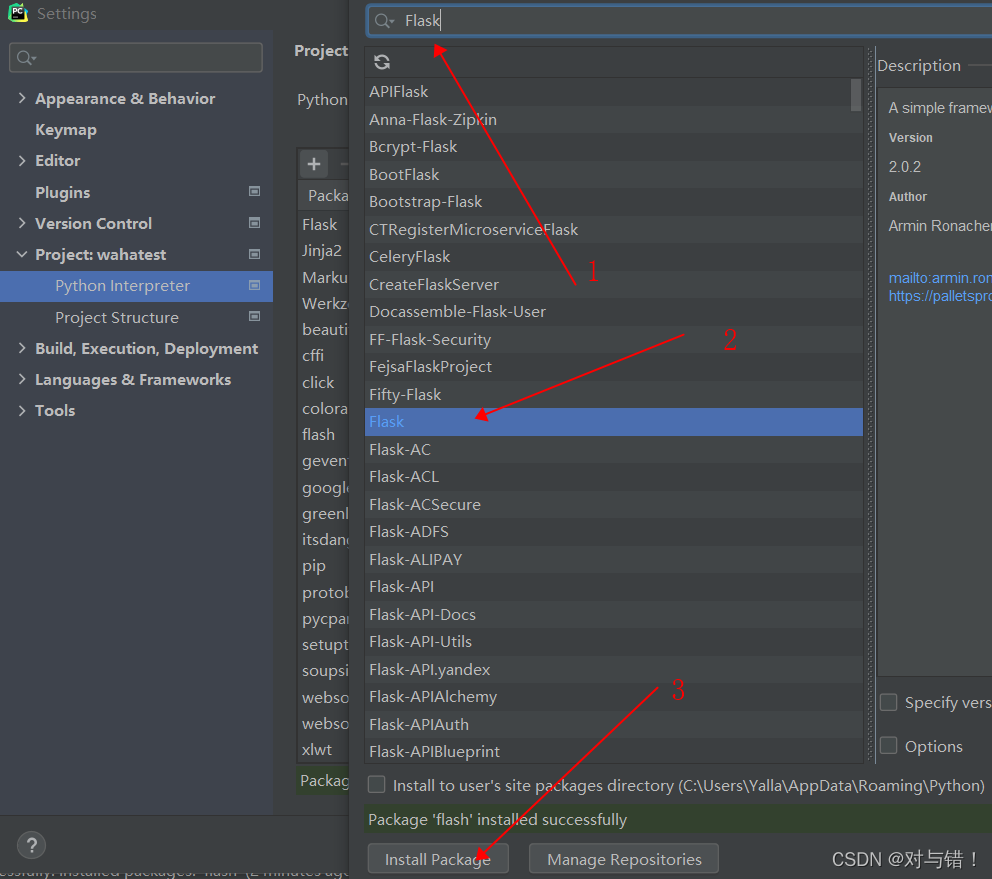Viewport: 992px width, 879px height.
Task: Select click in installed packages table
Action: [323, 383]
